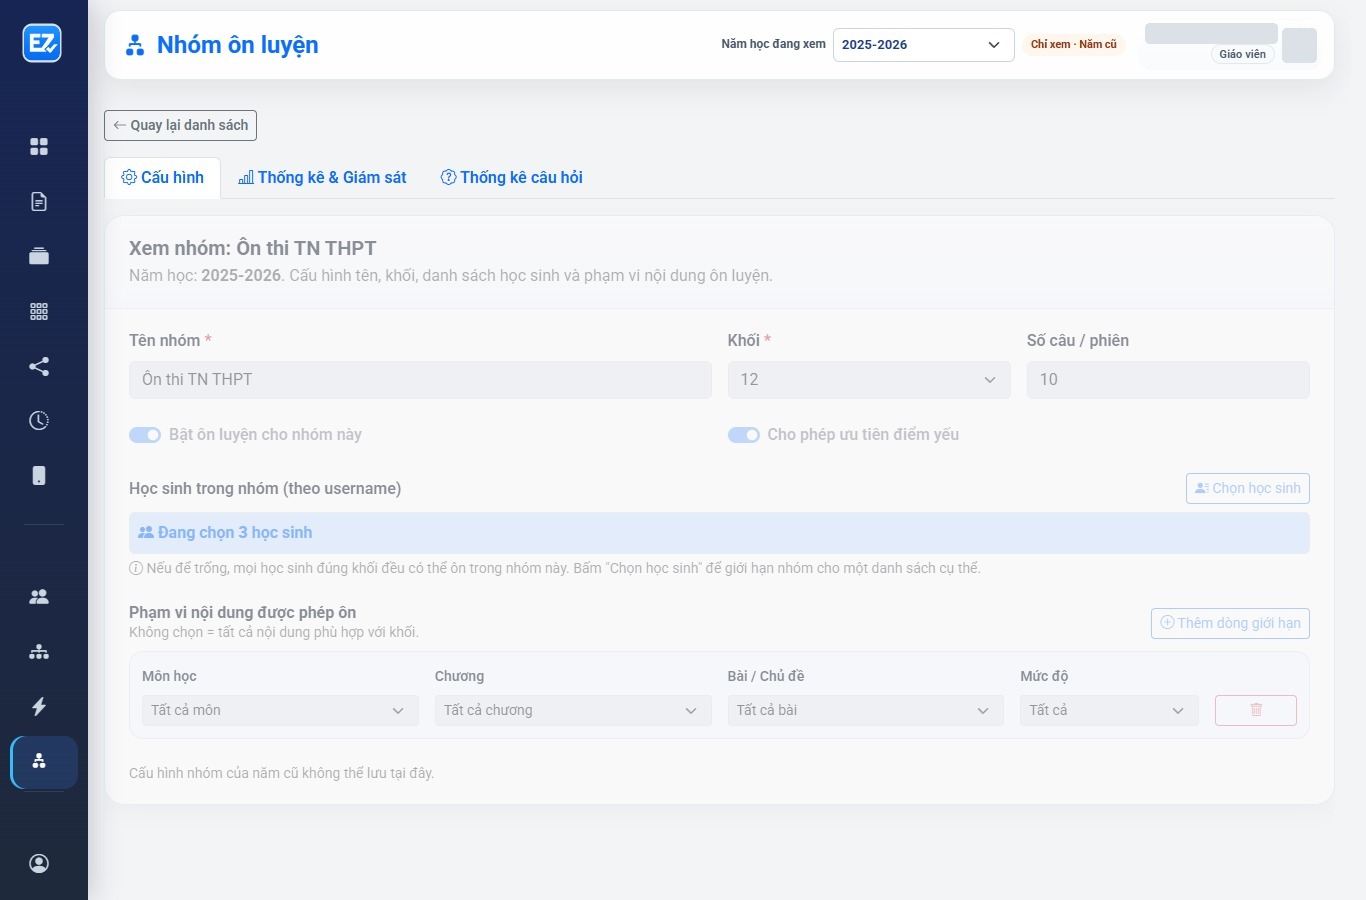
Task: Open the hierarchy tree icon in the sidebar
Action: click(39, 652)
